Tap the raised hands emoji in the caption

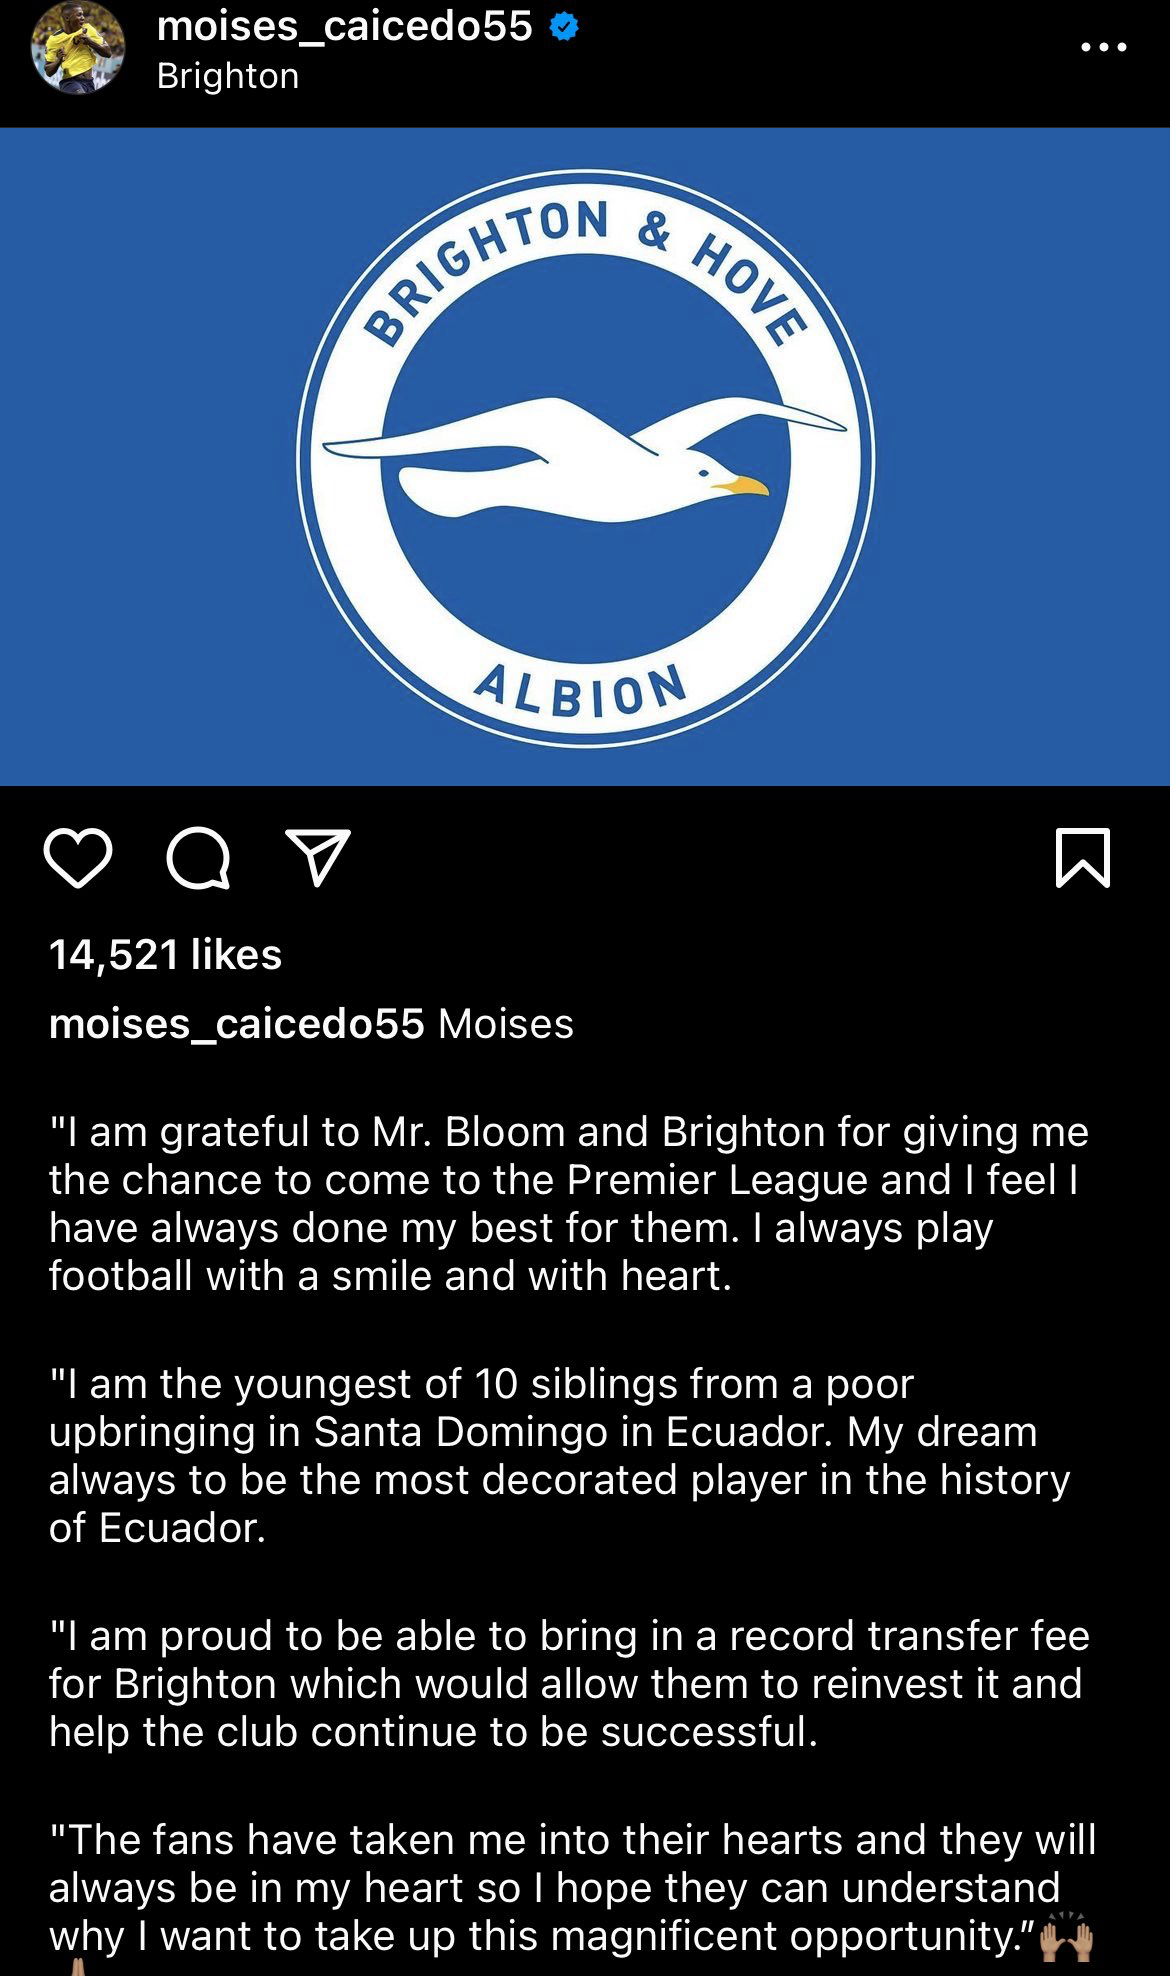(x=1066, y=1936)
